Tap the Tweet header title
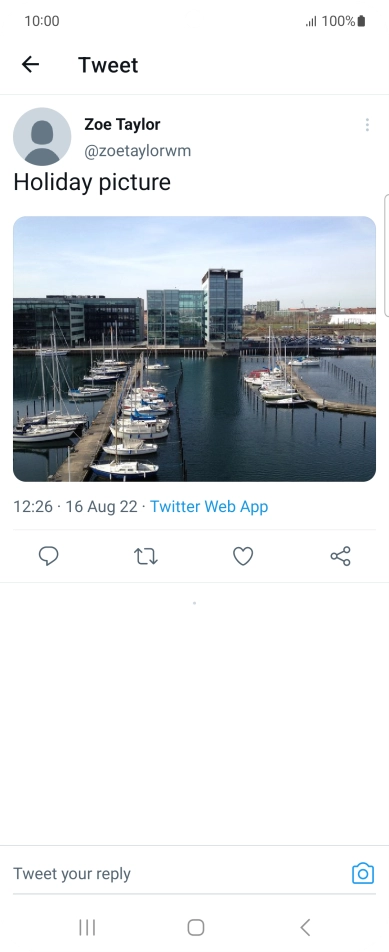 (x=108, y=64)
